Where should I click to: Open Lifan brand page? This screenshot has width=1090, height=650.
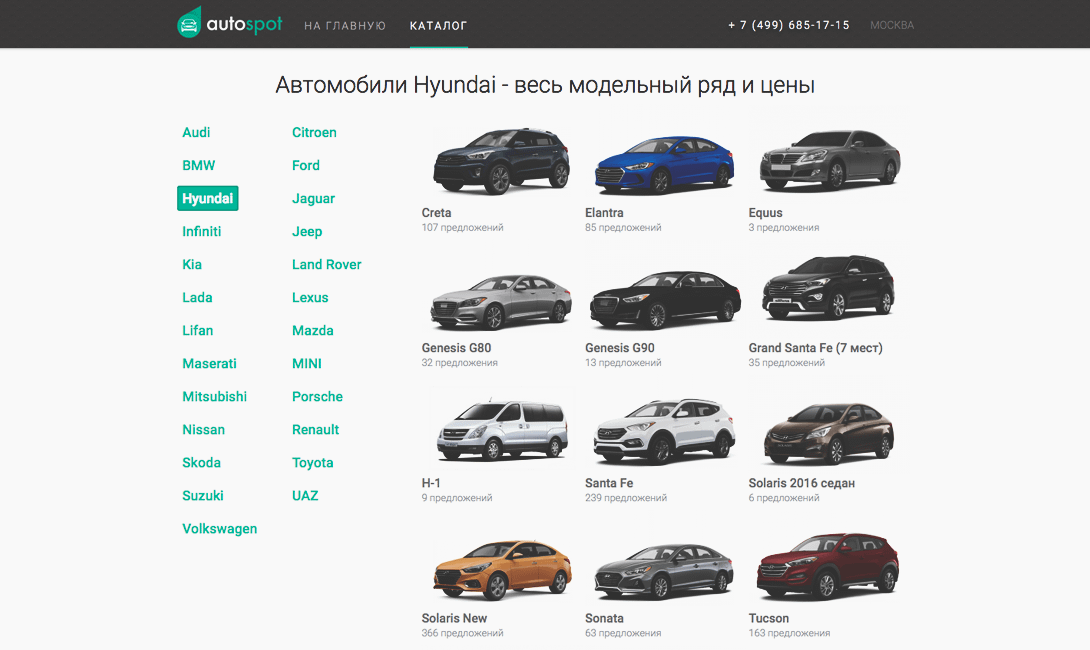point(197,330)
